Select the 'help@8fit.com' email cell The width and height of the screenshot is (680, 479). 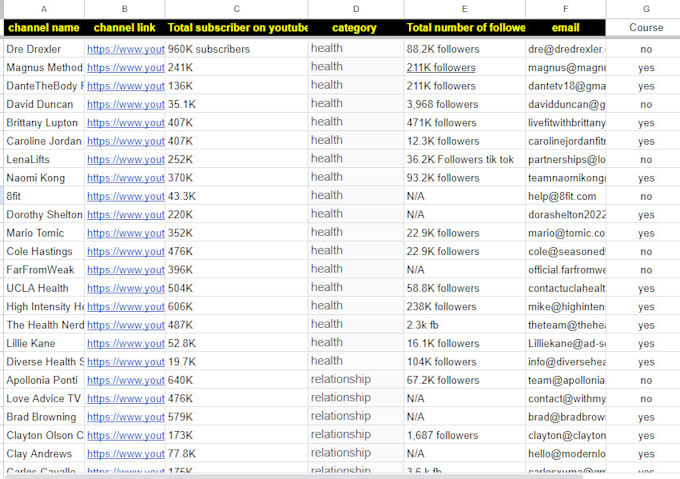click(566, 196)
